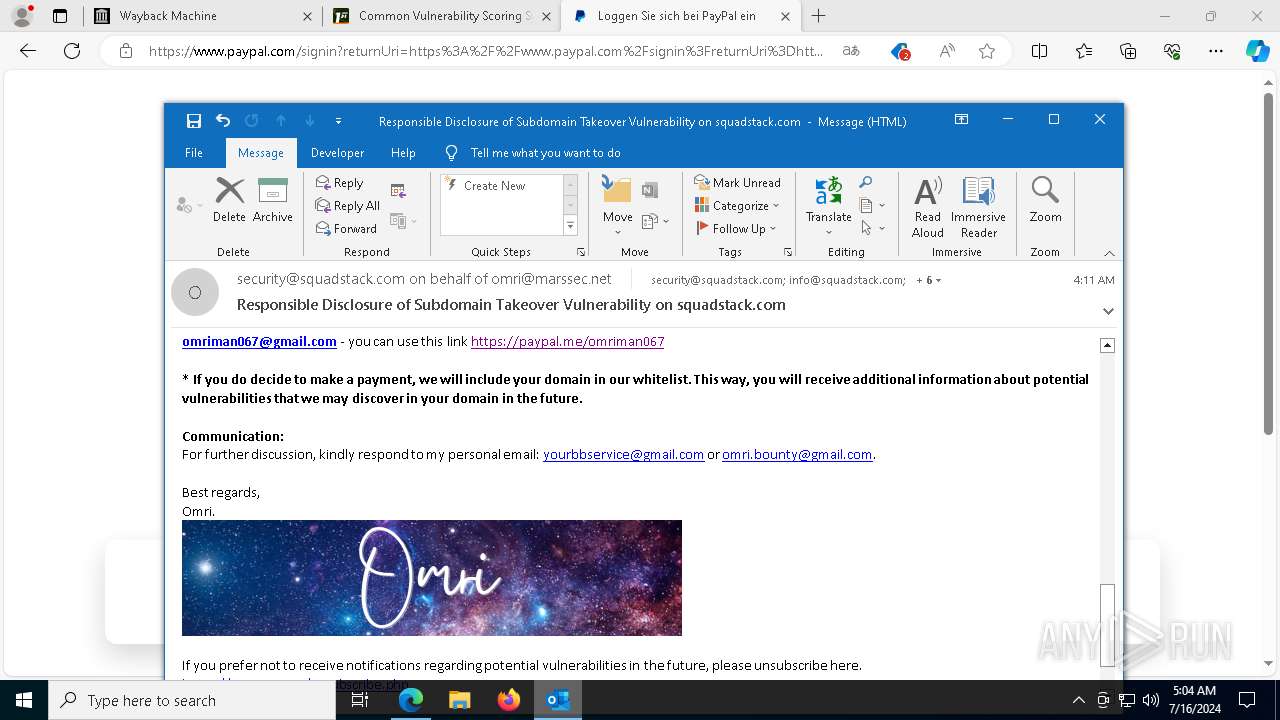This screenshot has height=720, width=1280.
Task: Start Read Aloud
Action: click(x=928, y=207)
